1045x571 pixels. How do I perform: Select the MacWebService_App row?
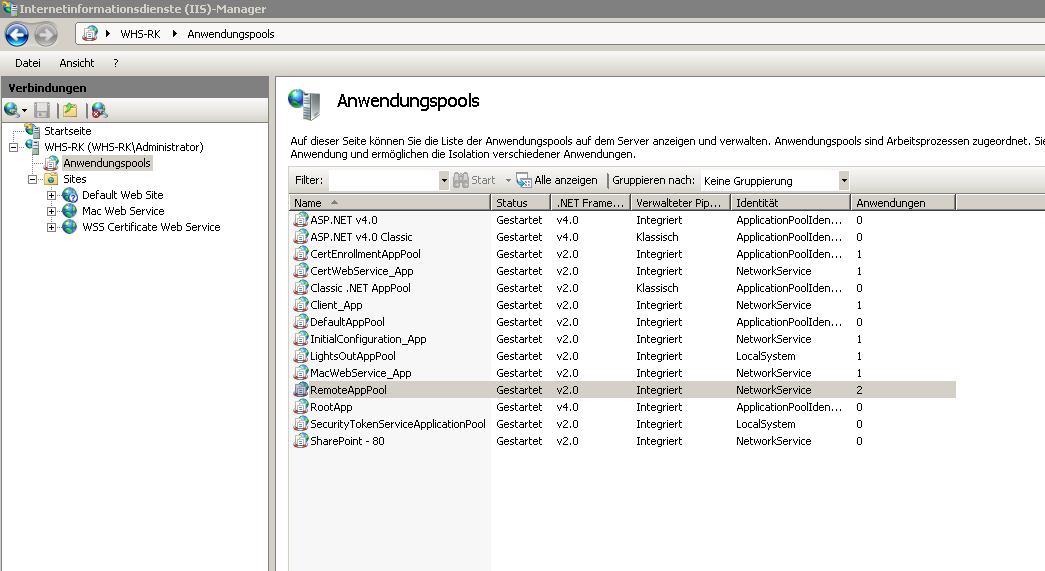click(x=623, y=373)
